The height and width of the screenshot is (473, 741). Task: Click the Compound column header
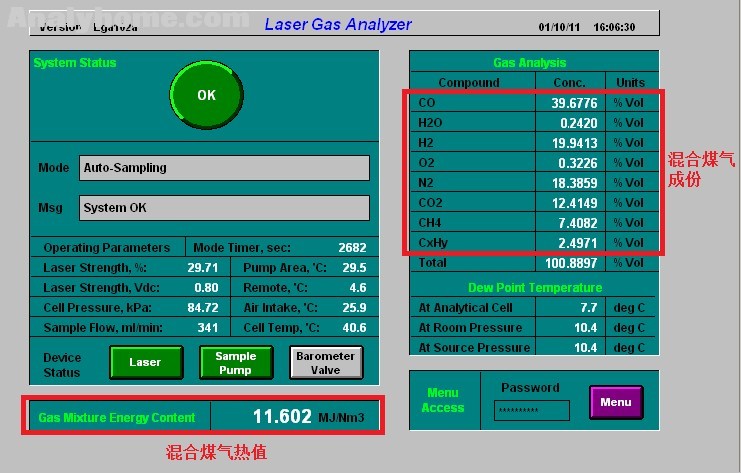pos(469,83)
